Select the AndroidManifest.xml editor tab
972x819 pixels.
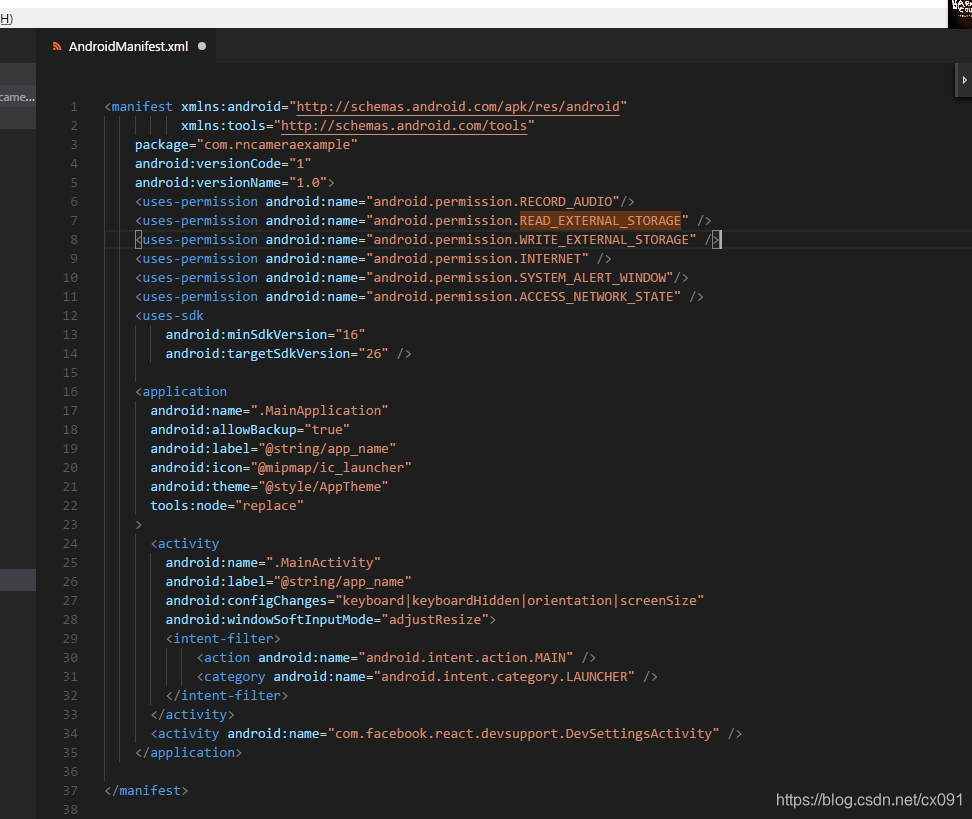tap(128, 46)
